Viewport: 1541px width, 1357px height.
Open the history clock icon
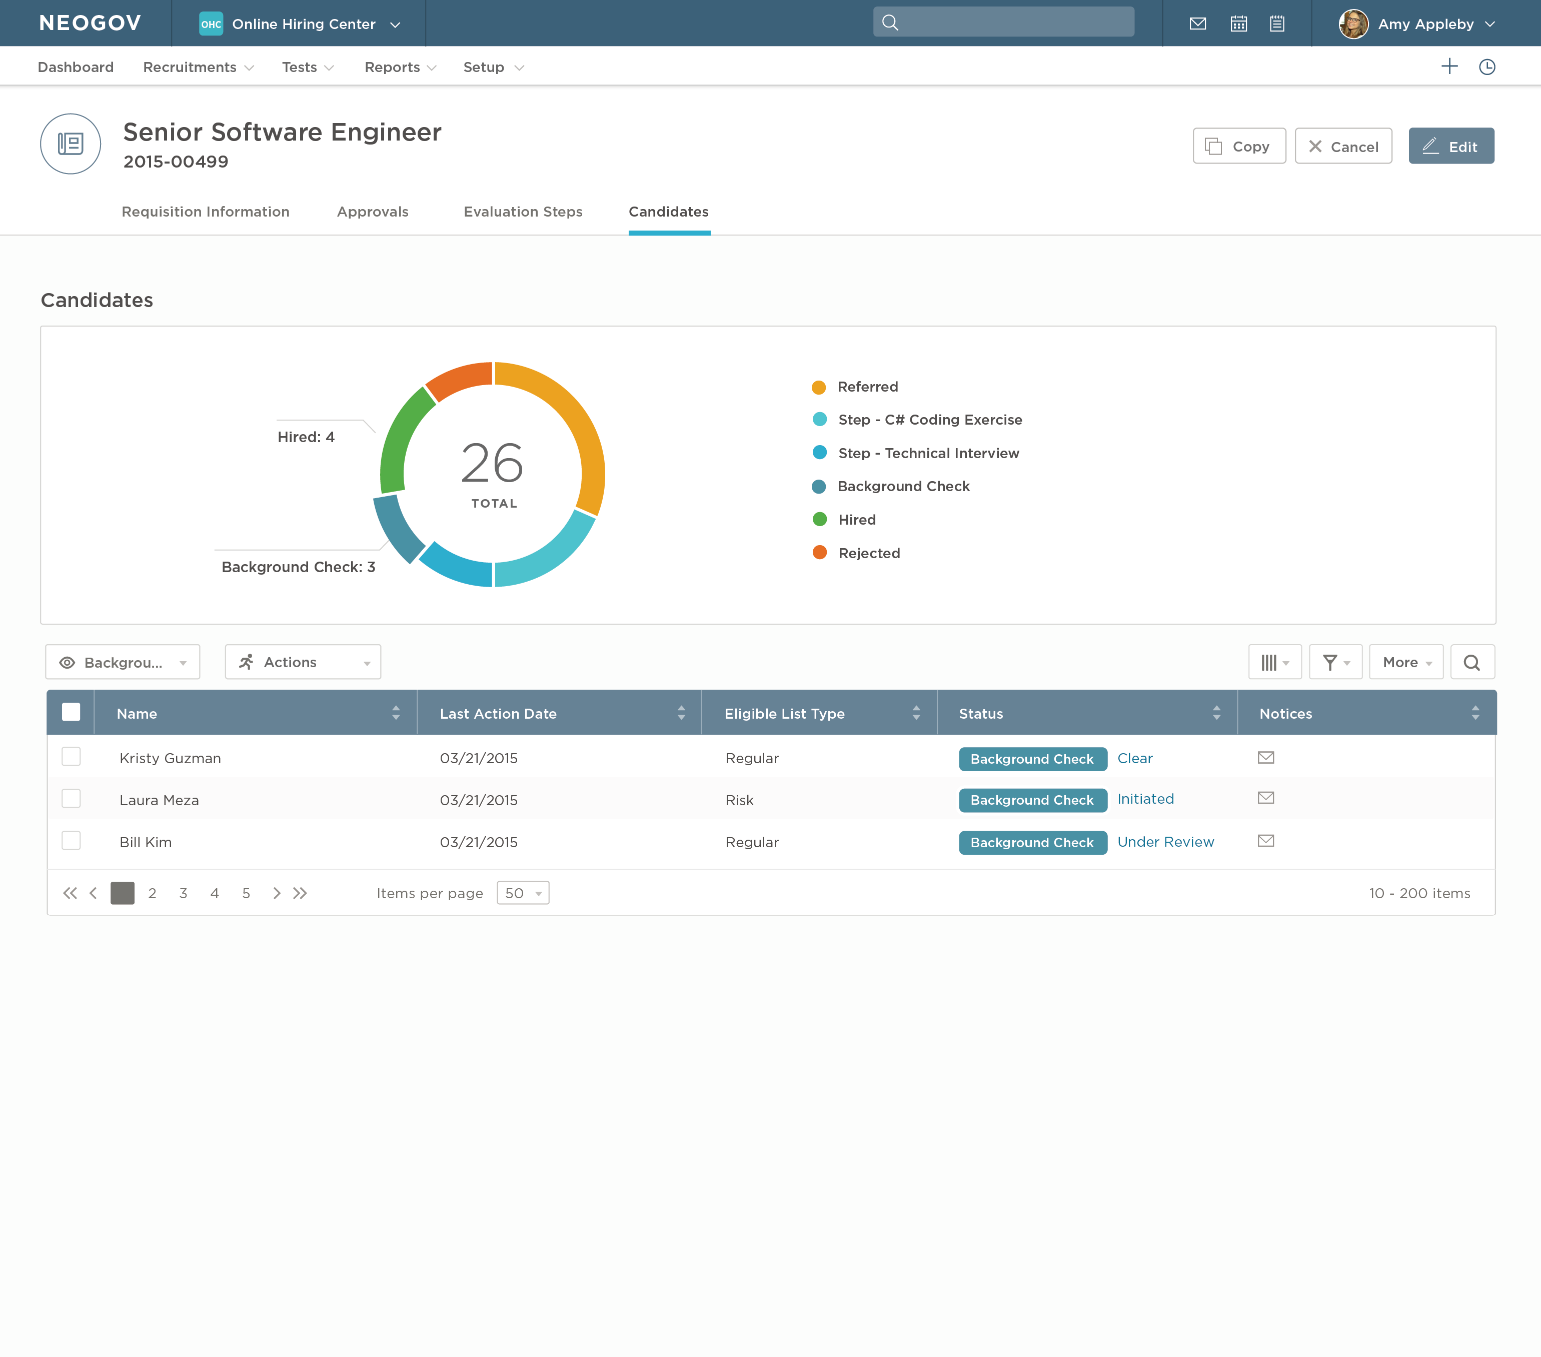[1487, 67]
